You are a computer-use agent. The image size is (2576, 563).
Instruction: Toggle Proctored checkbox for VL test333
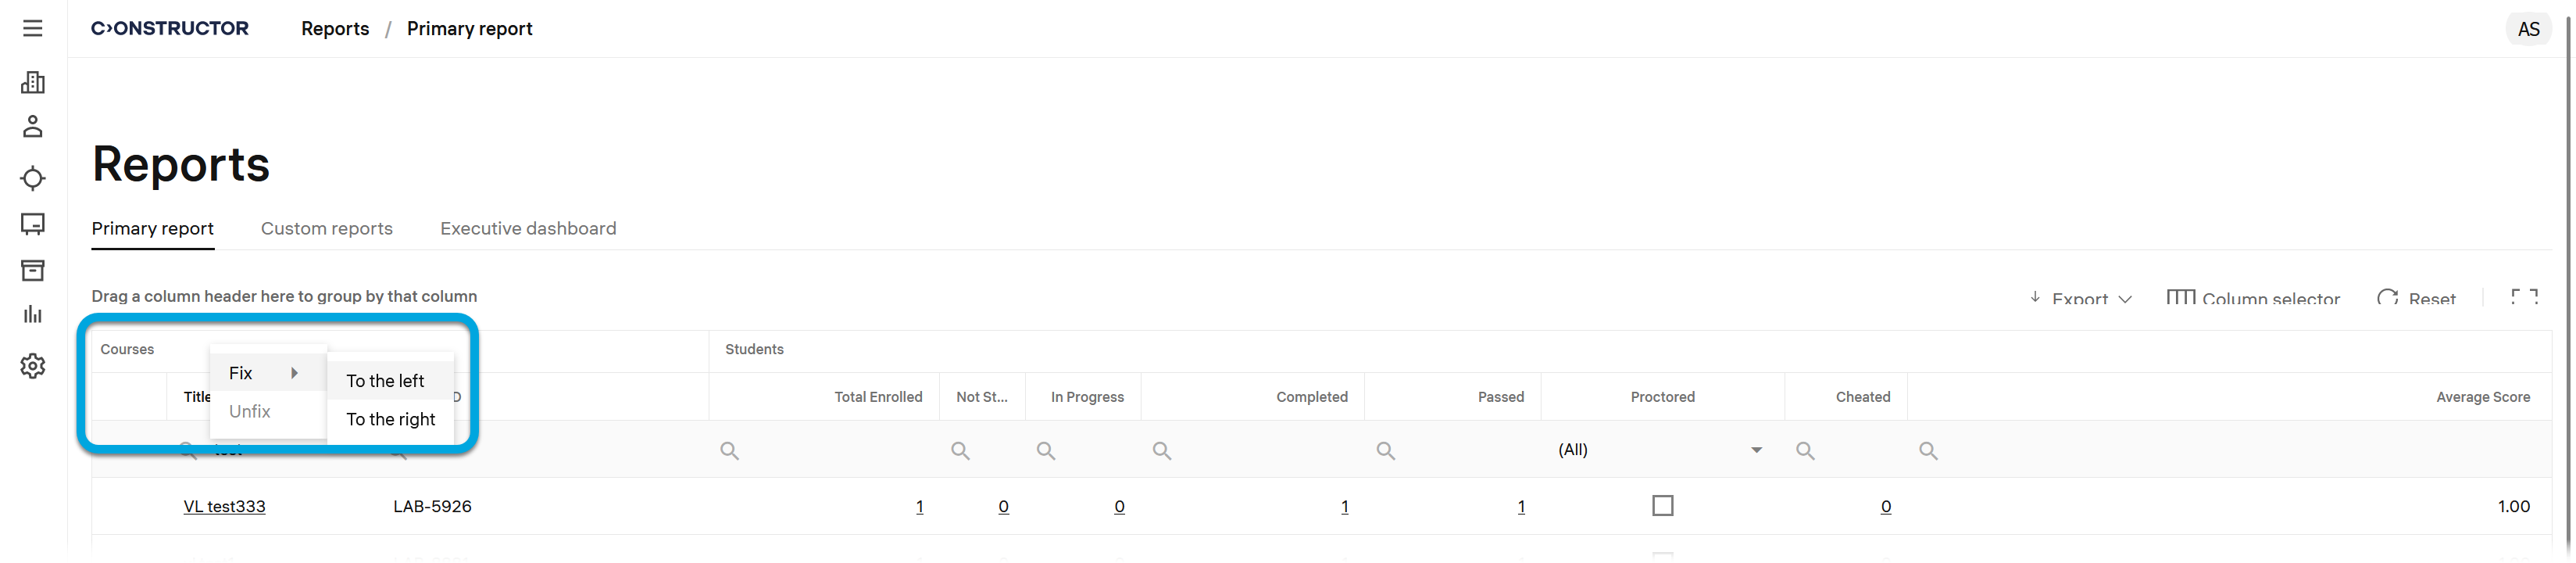click(1662, 506)
